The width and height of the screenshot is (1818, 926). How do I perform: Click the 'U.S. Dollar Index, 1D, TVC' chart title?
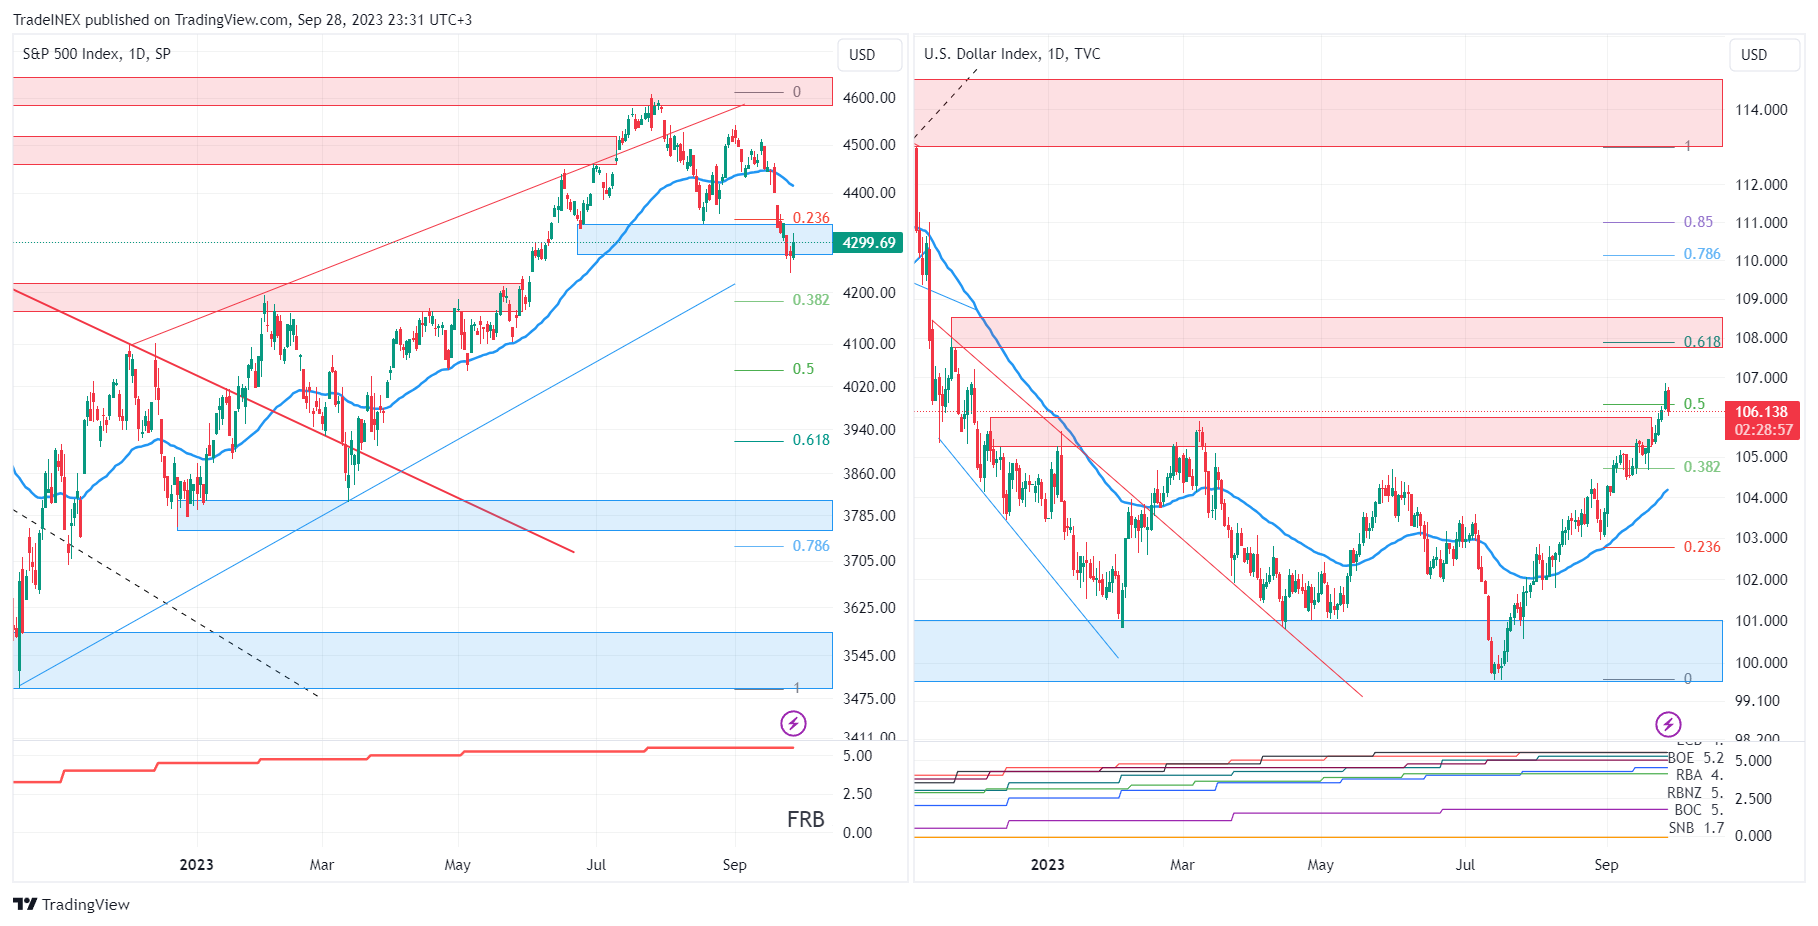pos(1012,54)
